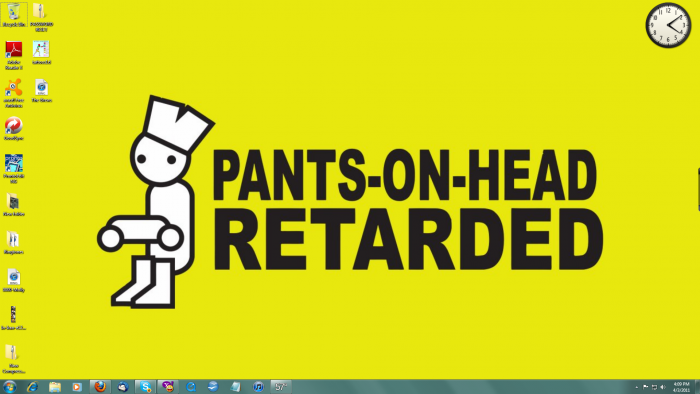
Task: Open the volume speaker control
Action: tap(663, 387)
